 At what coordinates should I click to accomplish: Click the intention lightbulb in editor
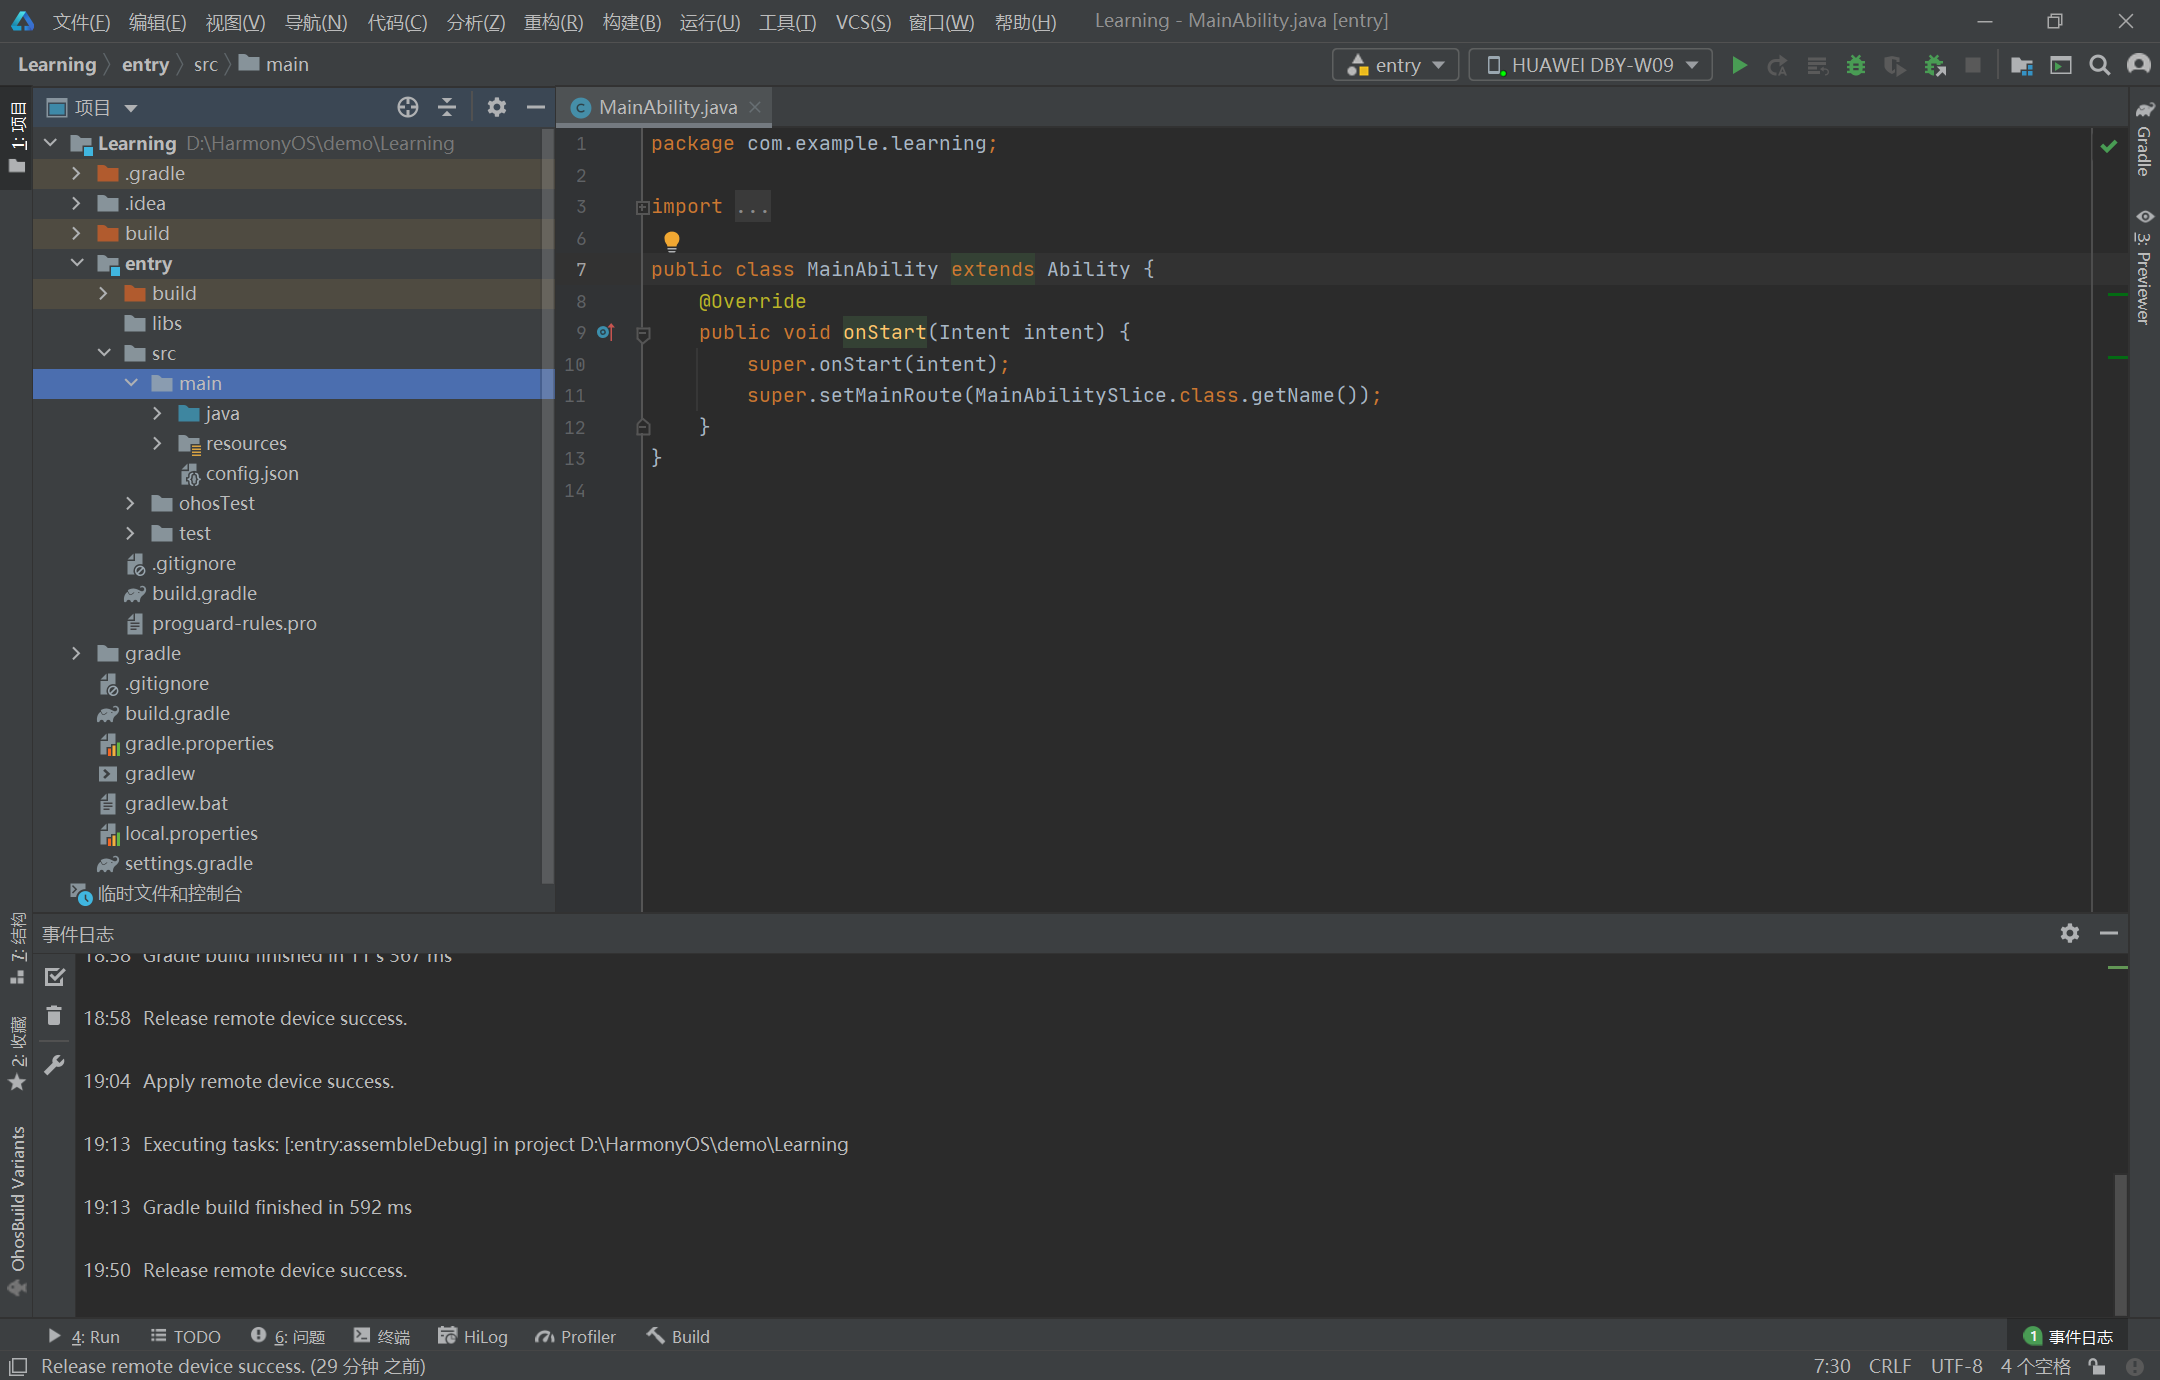point(672,240)
